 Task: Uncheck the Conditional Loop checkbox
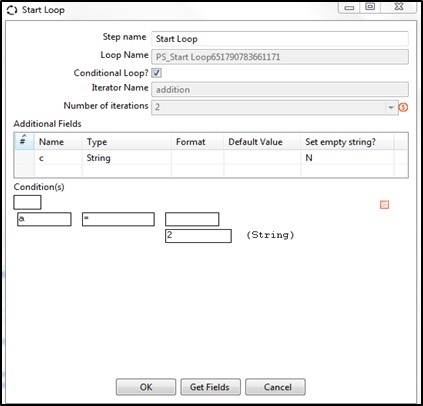(x=156, y=73)
